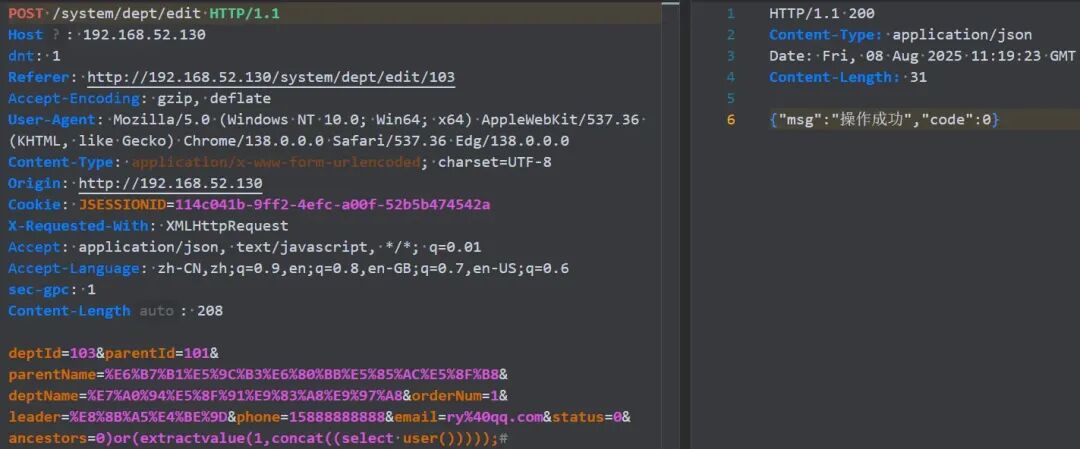Click Content-Type header in the request
Screen dimensions: 1080x449
59,163
